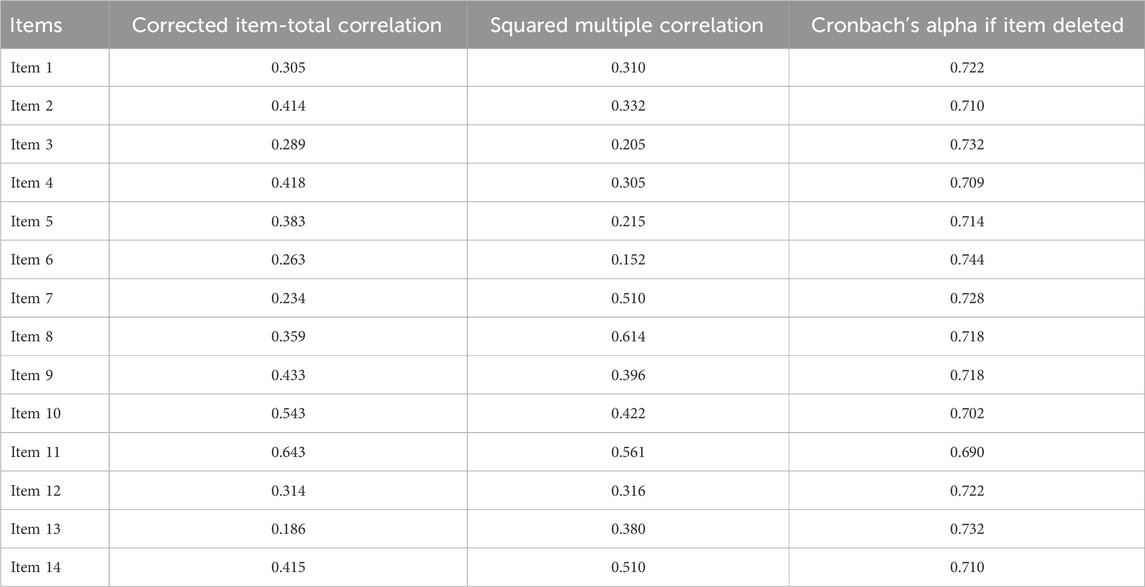Click the "Cronbach's alpha if item deleted" header
Viewport: 1145px width, 587px height.
(x=967, y=26)
